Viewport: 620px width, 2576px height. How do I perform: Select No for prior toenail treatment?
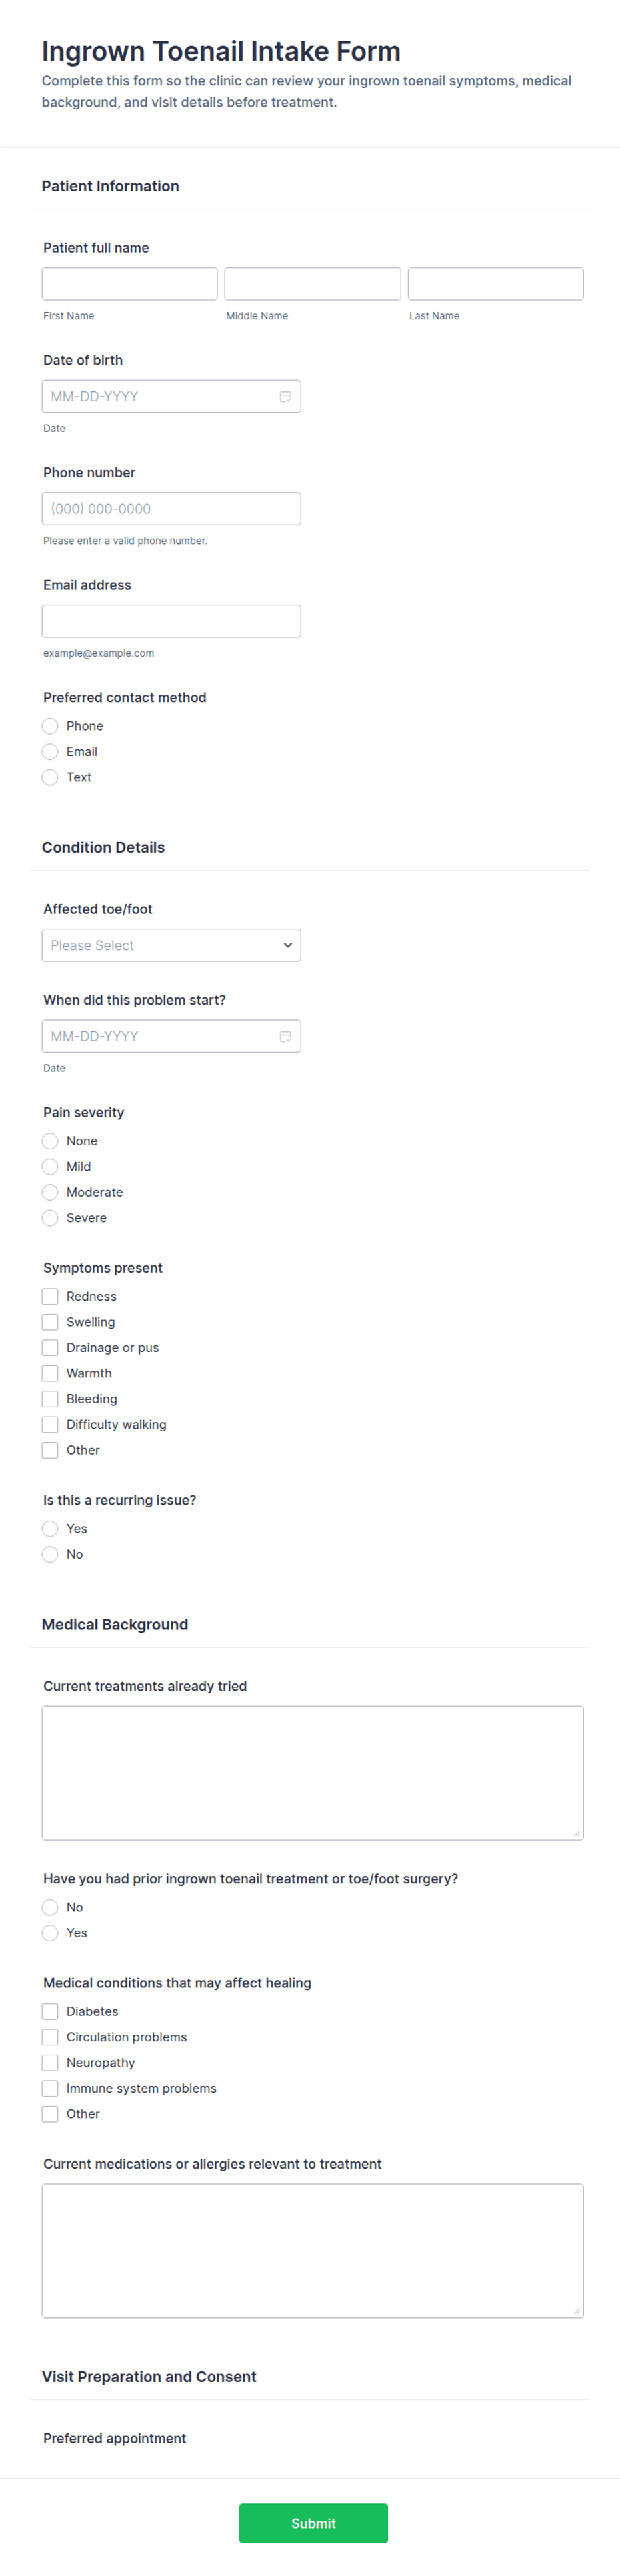[x=50, y=1907]
